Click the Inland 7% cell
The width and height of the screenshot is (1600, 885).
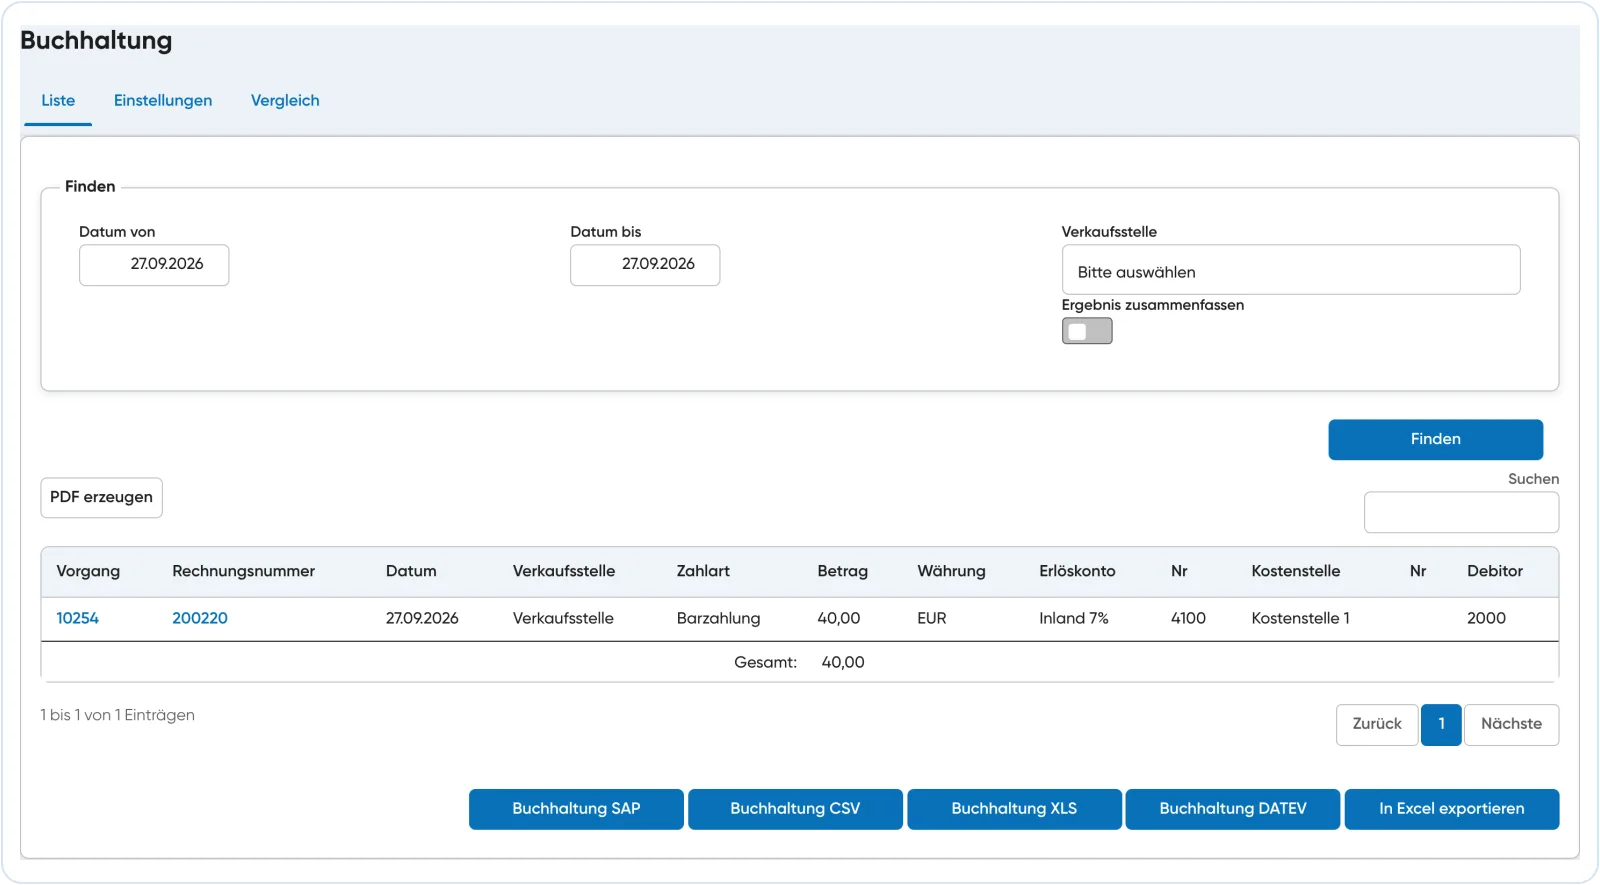tap(1074, 619)
